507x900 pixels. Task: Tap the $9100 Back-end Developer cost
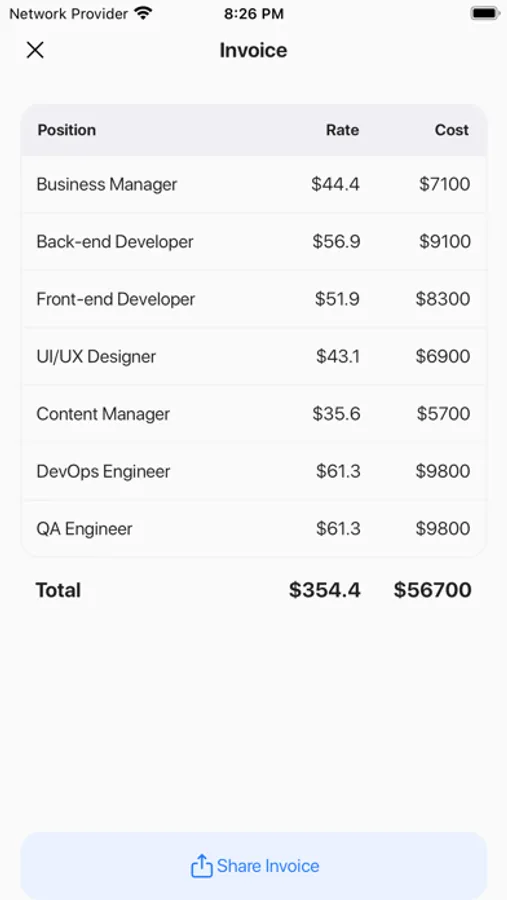pyautogui.click(x=445, y=242)
